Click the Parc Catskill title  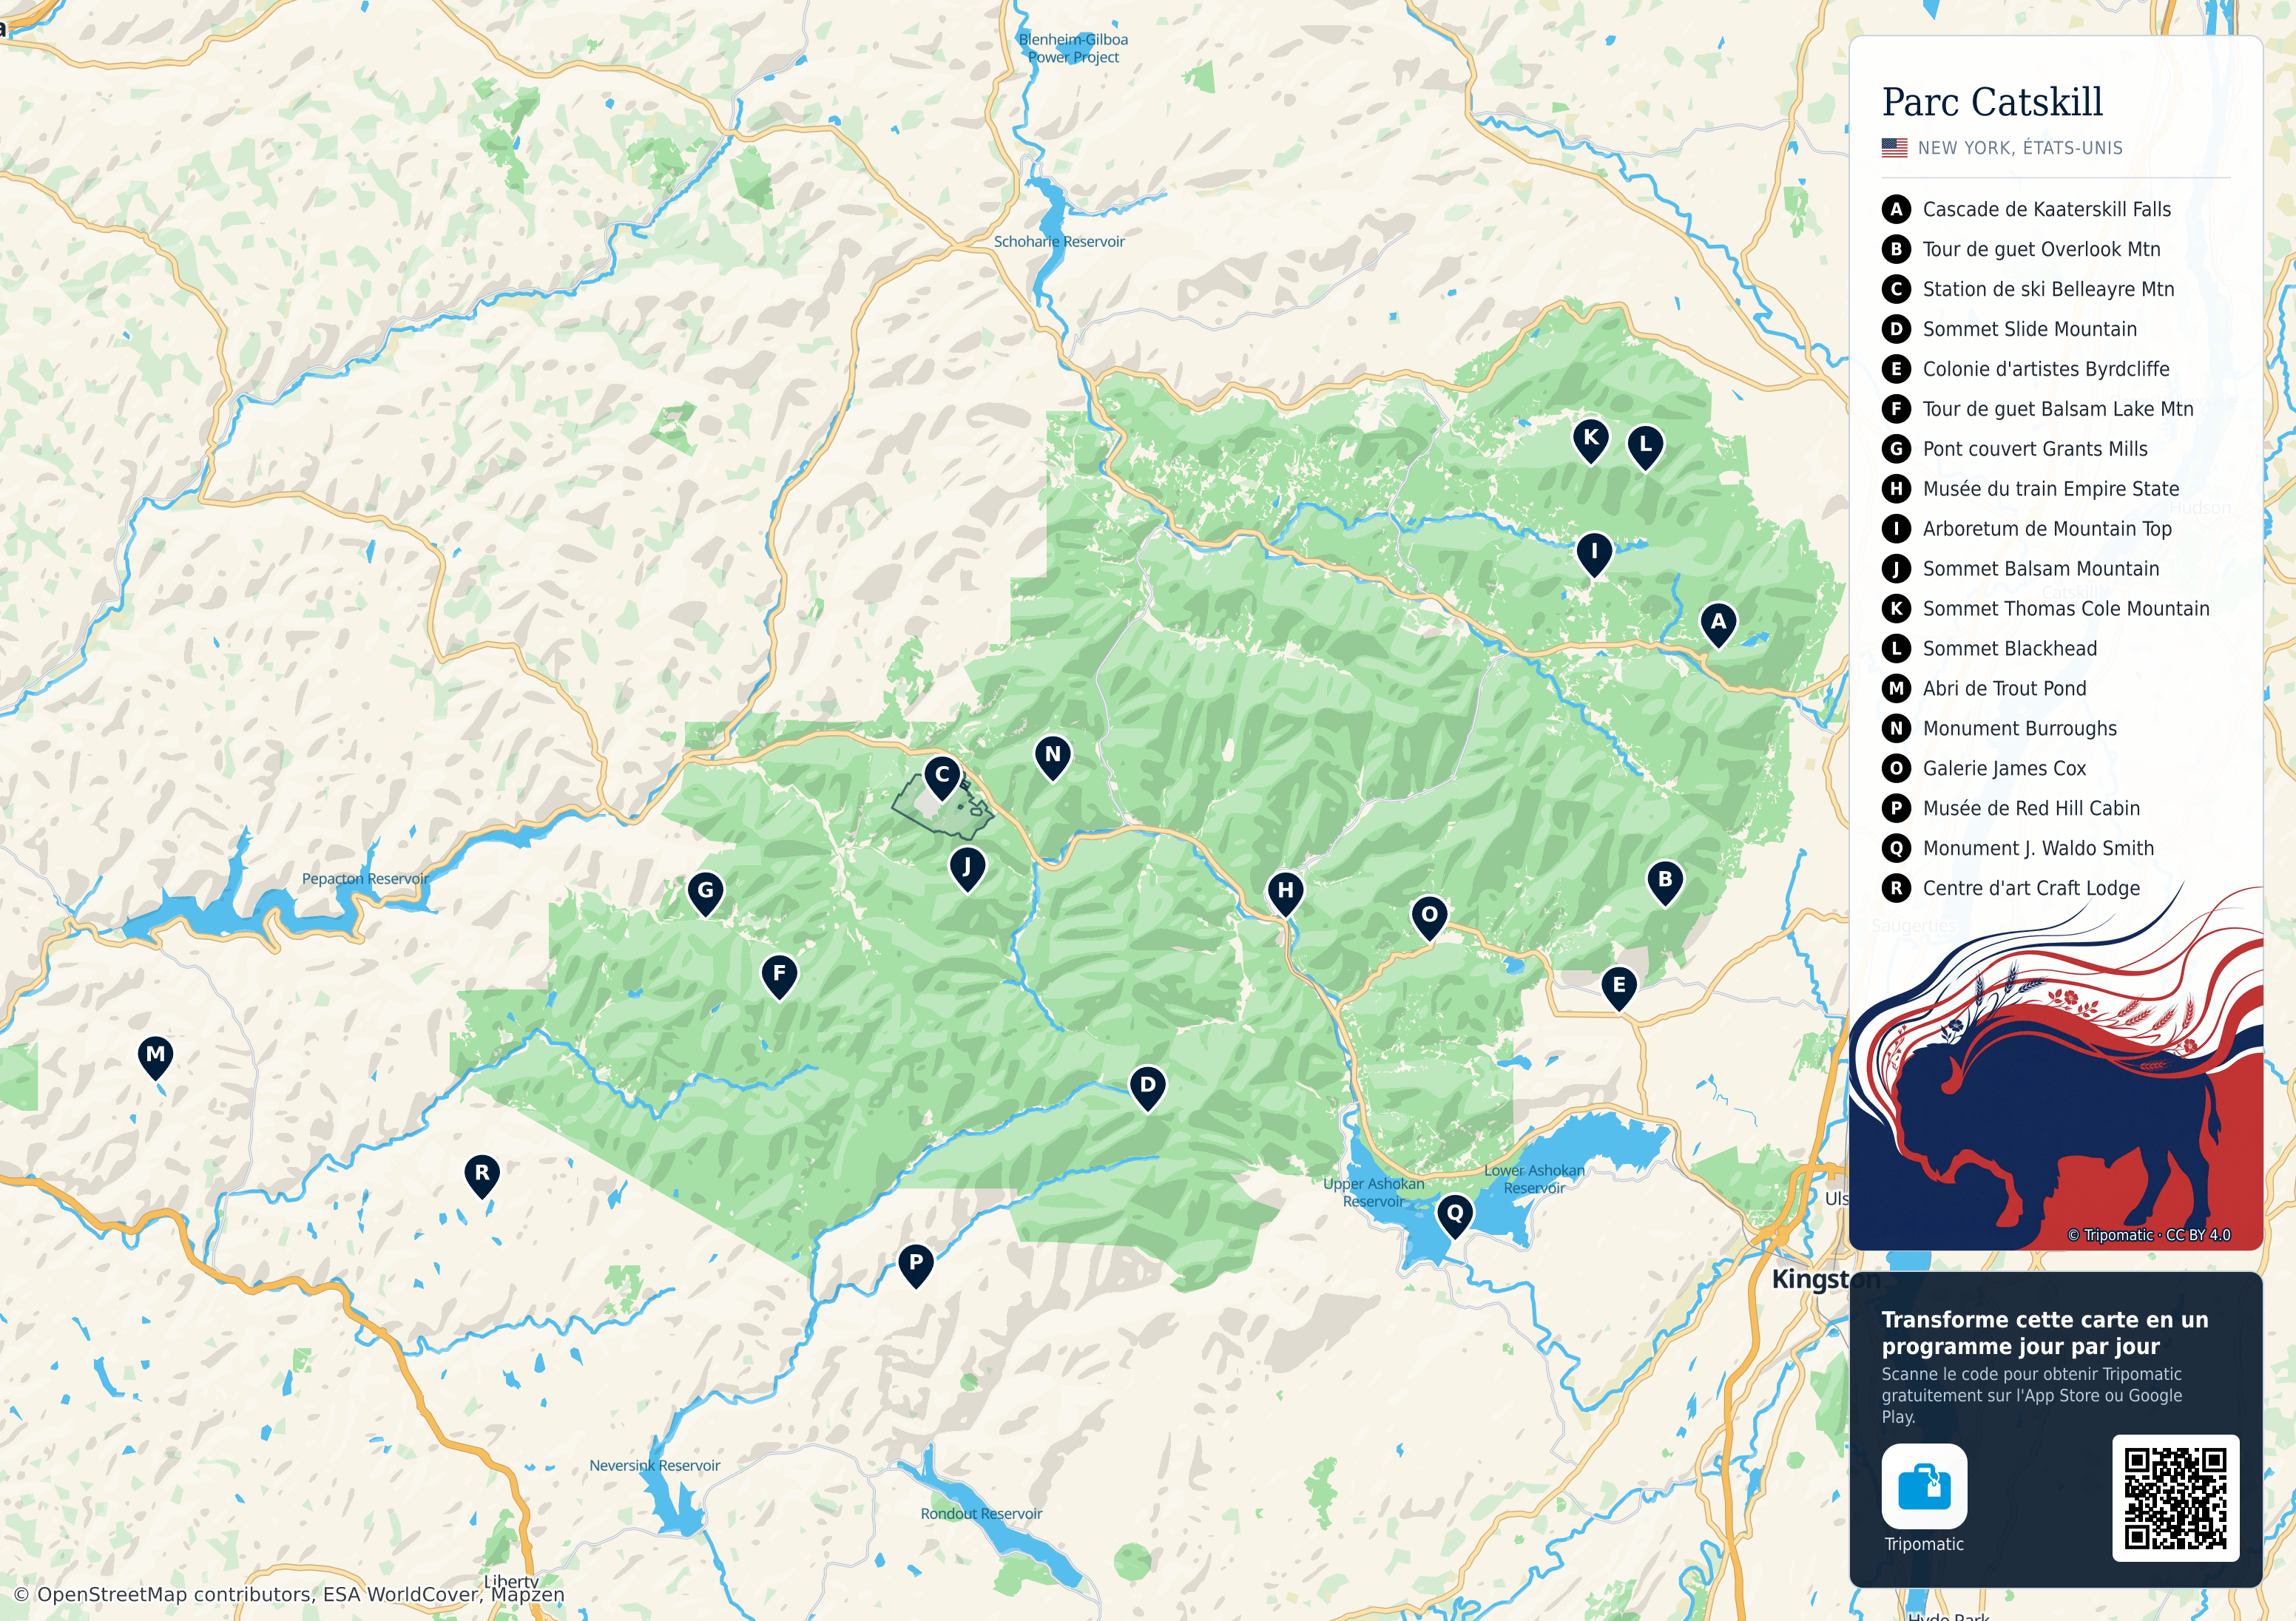(1992, 102)
